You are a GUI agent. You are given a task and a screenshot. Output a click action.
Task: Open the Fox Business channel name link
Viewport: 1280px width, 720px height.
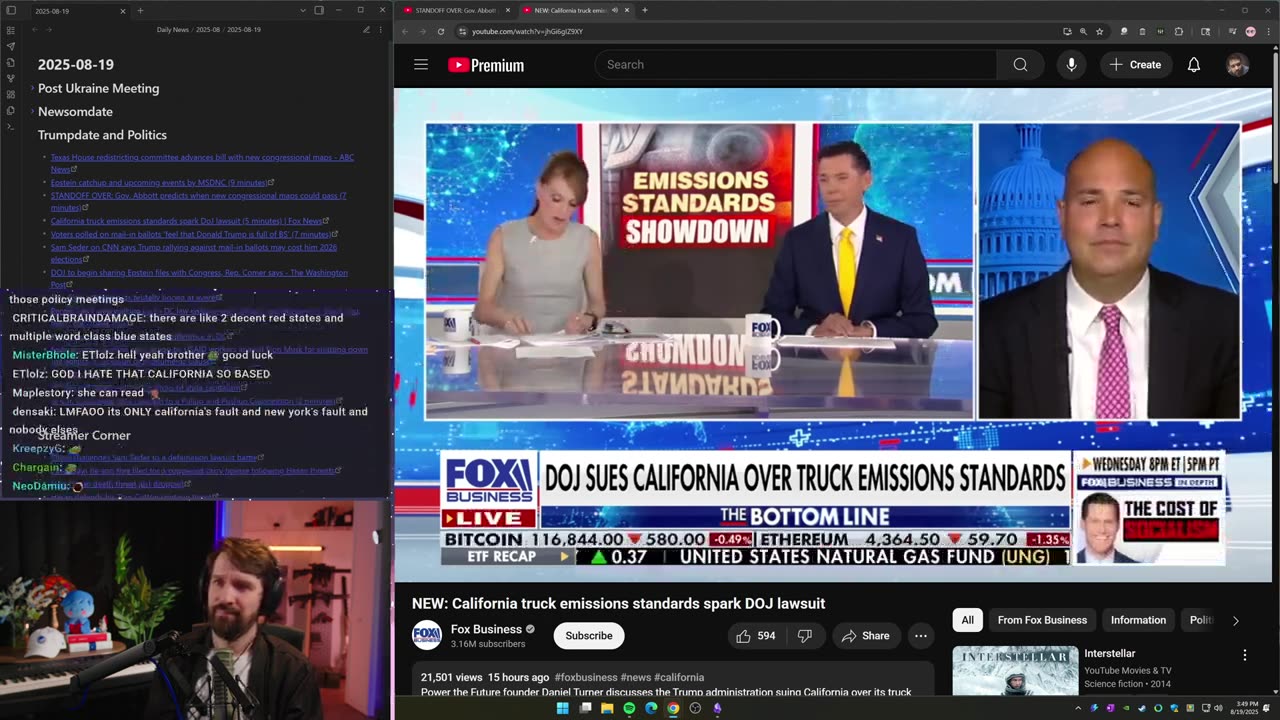coord(486,629)
